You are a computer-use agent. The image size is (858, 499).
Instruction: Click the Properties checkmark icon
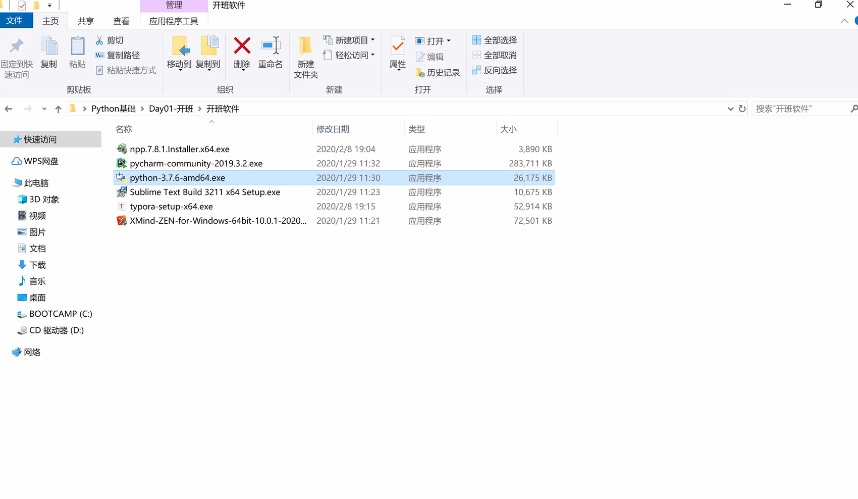[x=398, y=46]
